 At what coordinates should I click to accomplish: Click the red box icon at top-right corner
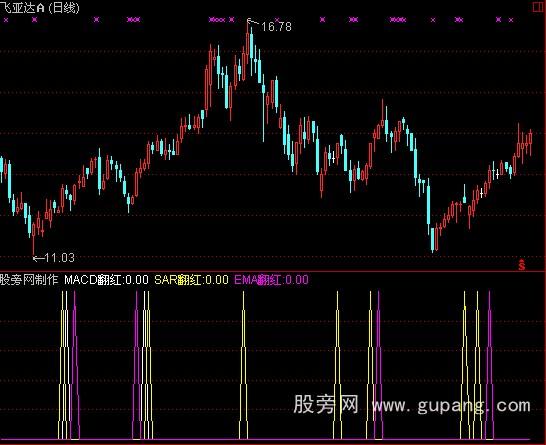[539, 7]
